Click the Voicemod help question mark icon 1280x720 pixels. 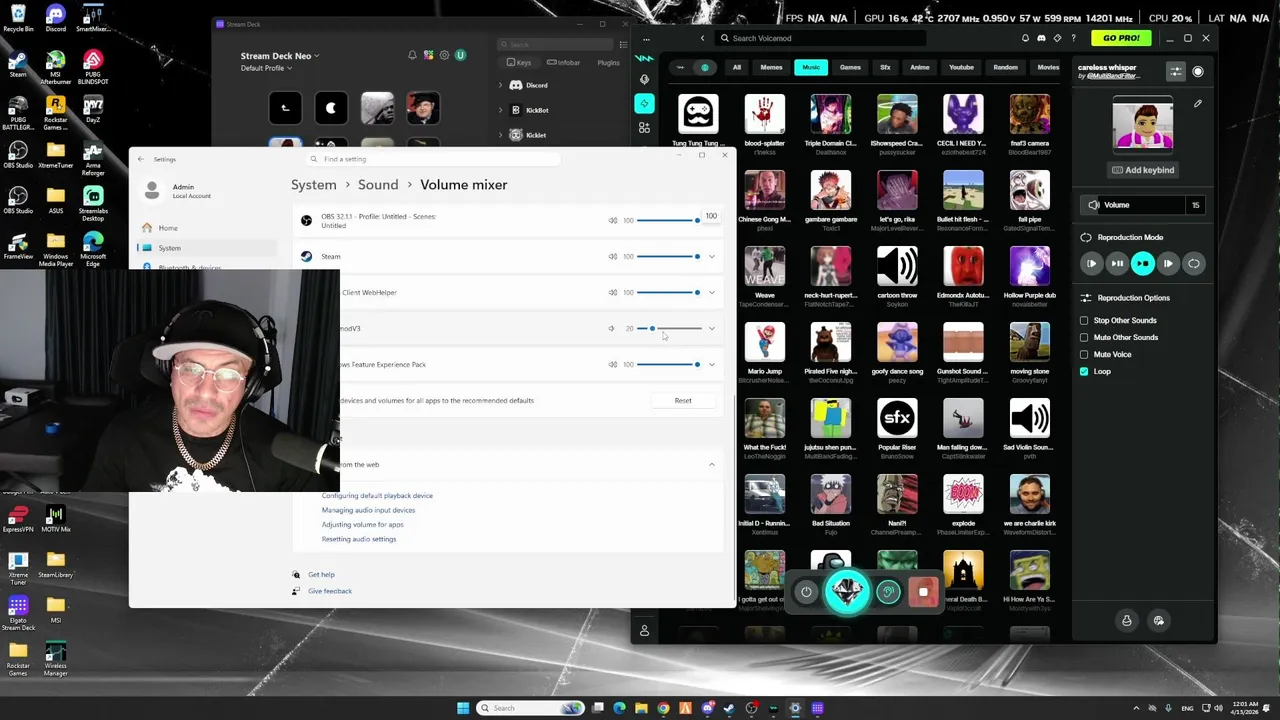click(1073, 38)
